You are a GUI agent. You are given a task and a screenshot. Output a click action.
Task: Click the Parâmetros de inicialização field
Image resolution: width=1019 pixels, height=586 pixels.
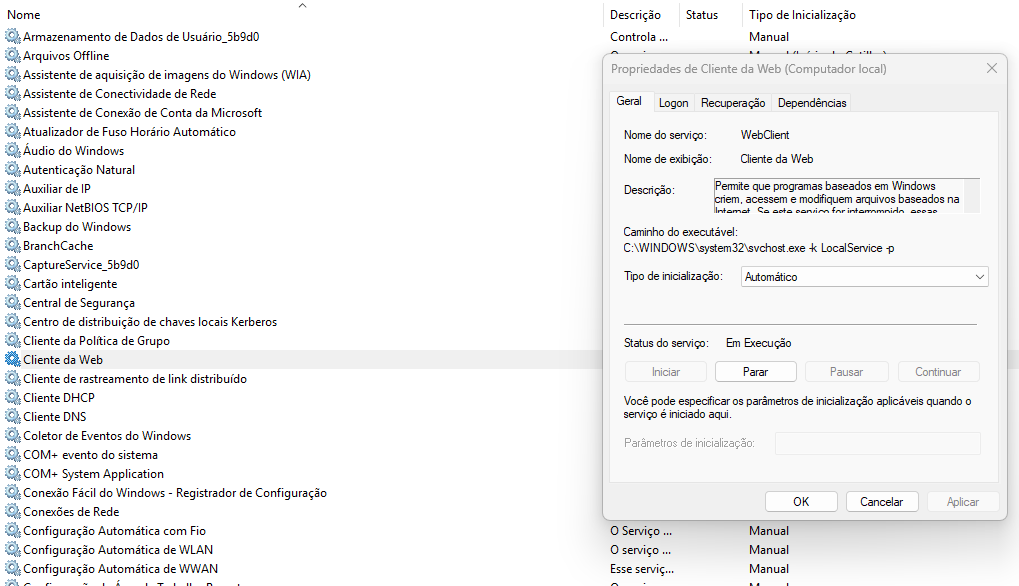coord(877,443)
